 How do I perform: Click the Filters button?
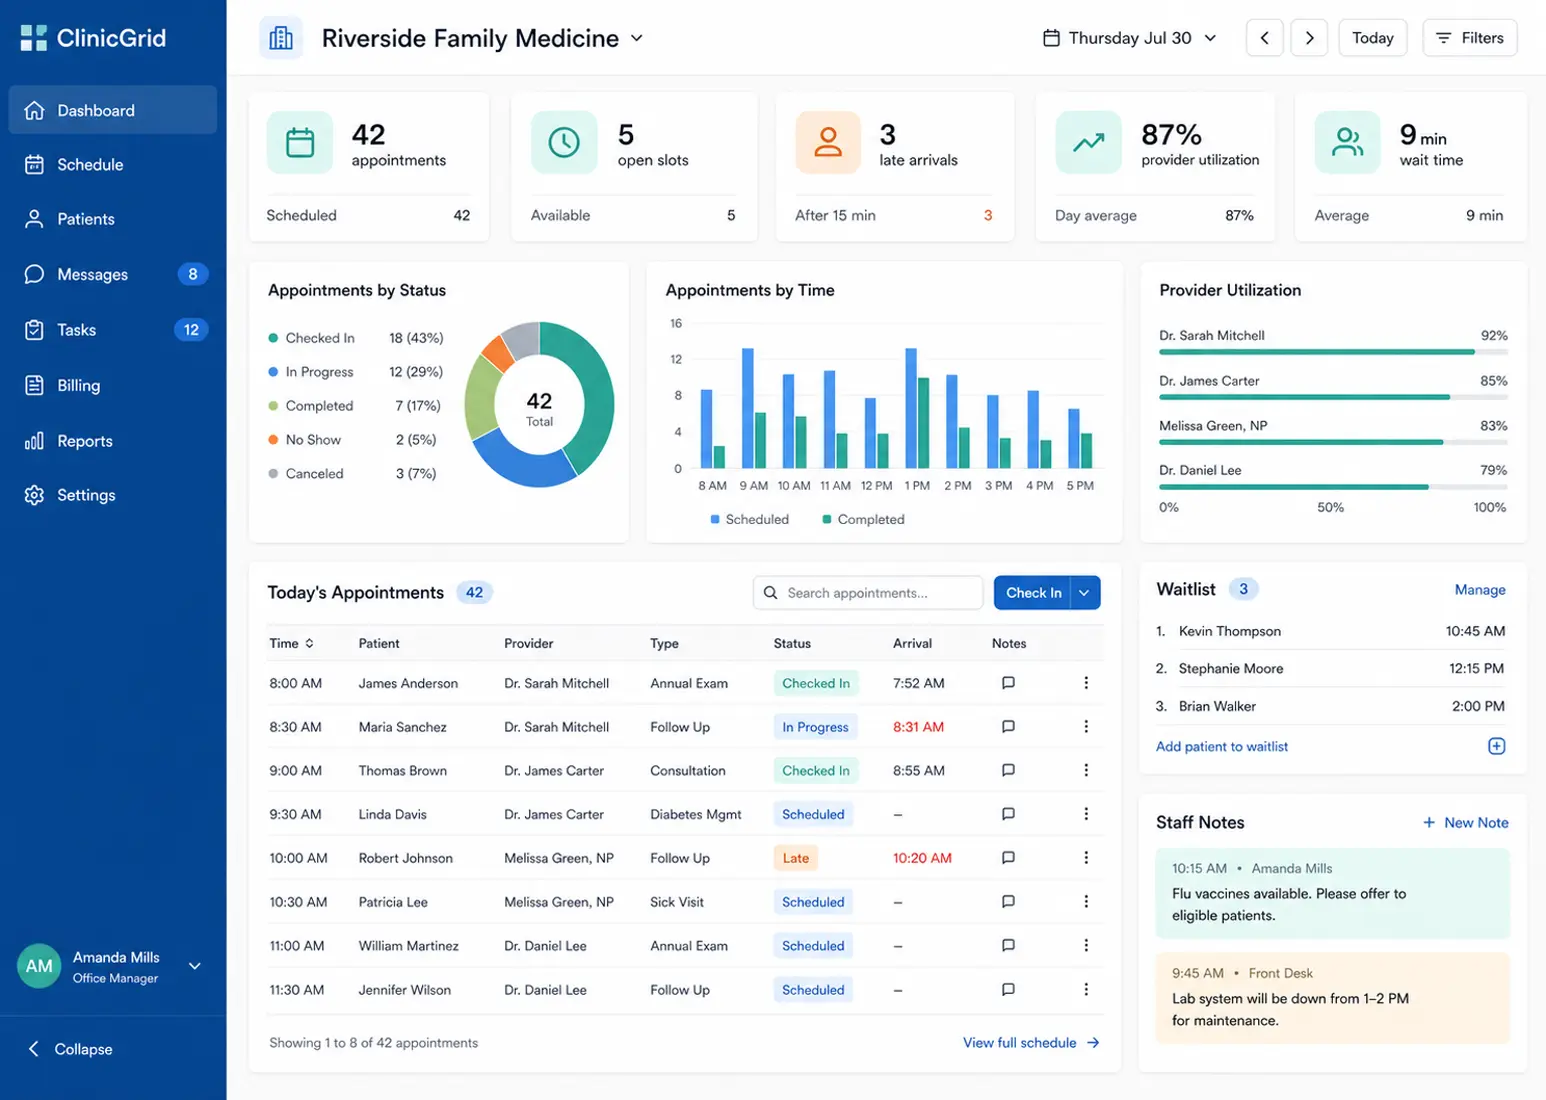[x=1470, y=38]
